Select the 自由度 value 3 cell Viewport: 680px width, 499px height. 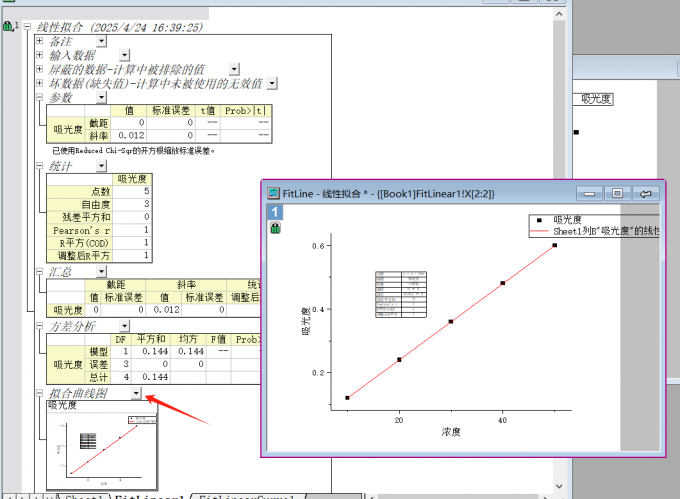click(132, 204)
